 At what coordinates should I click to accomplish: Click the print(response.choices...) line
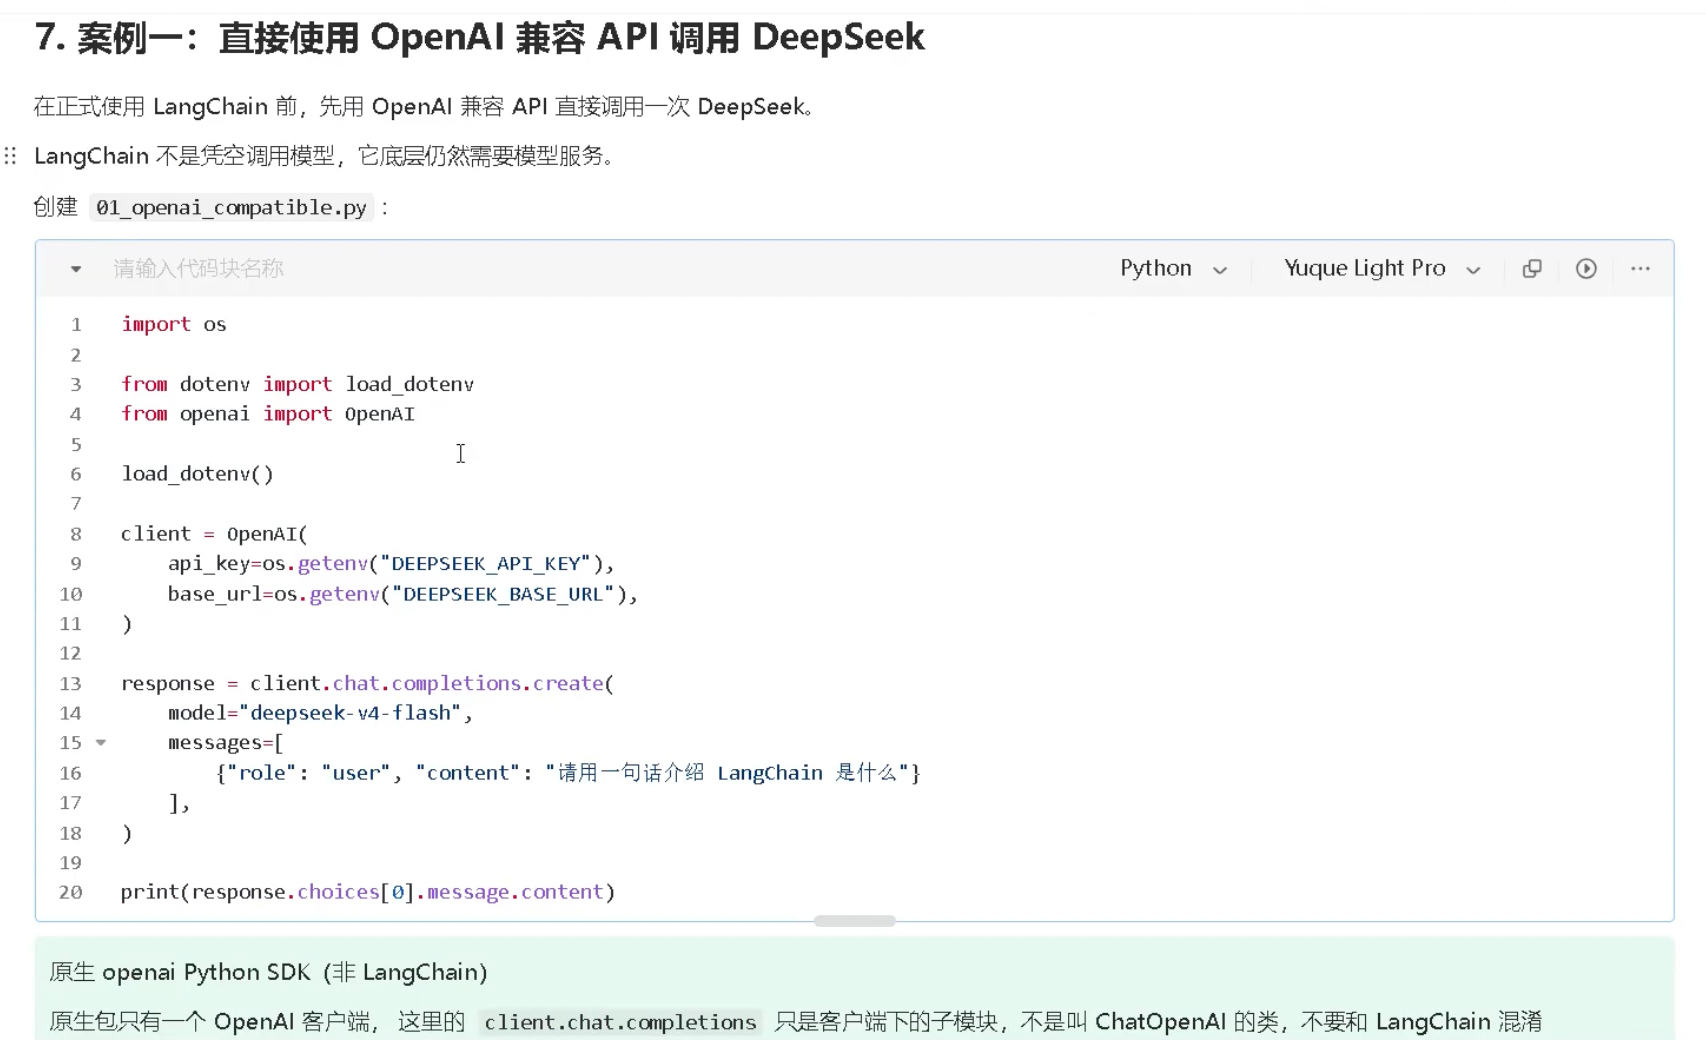click(x=368, y=892)
